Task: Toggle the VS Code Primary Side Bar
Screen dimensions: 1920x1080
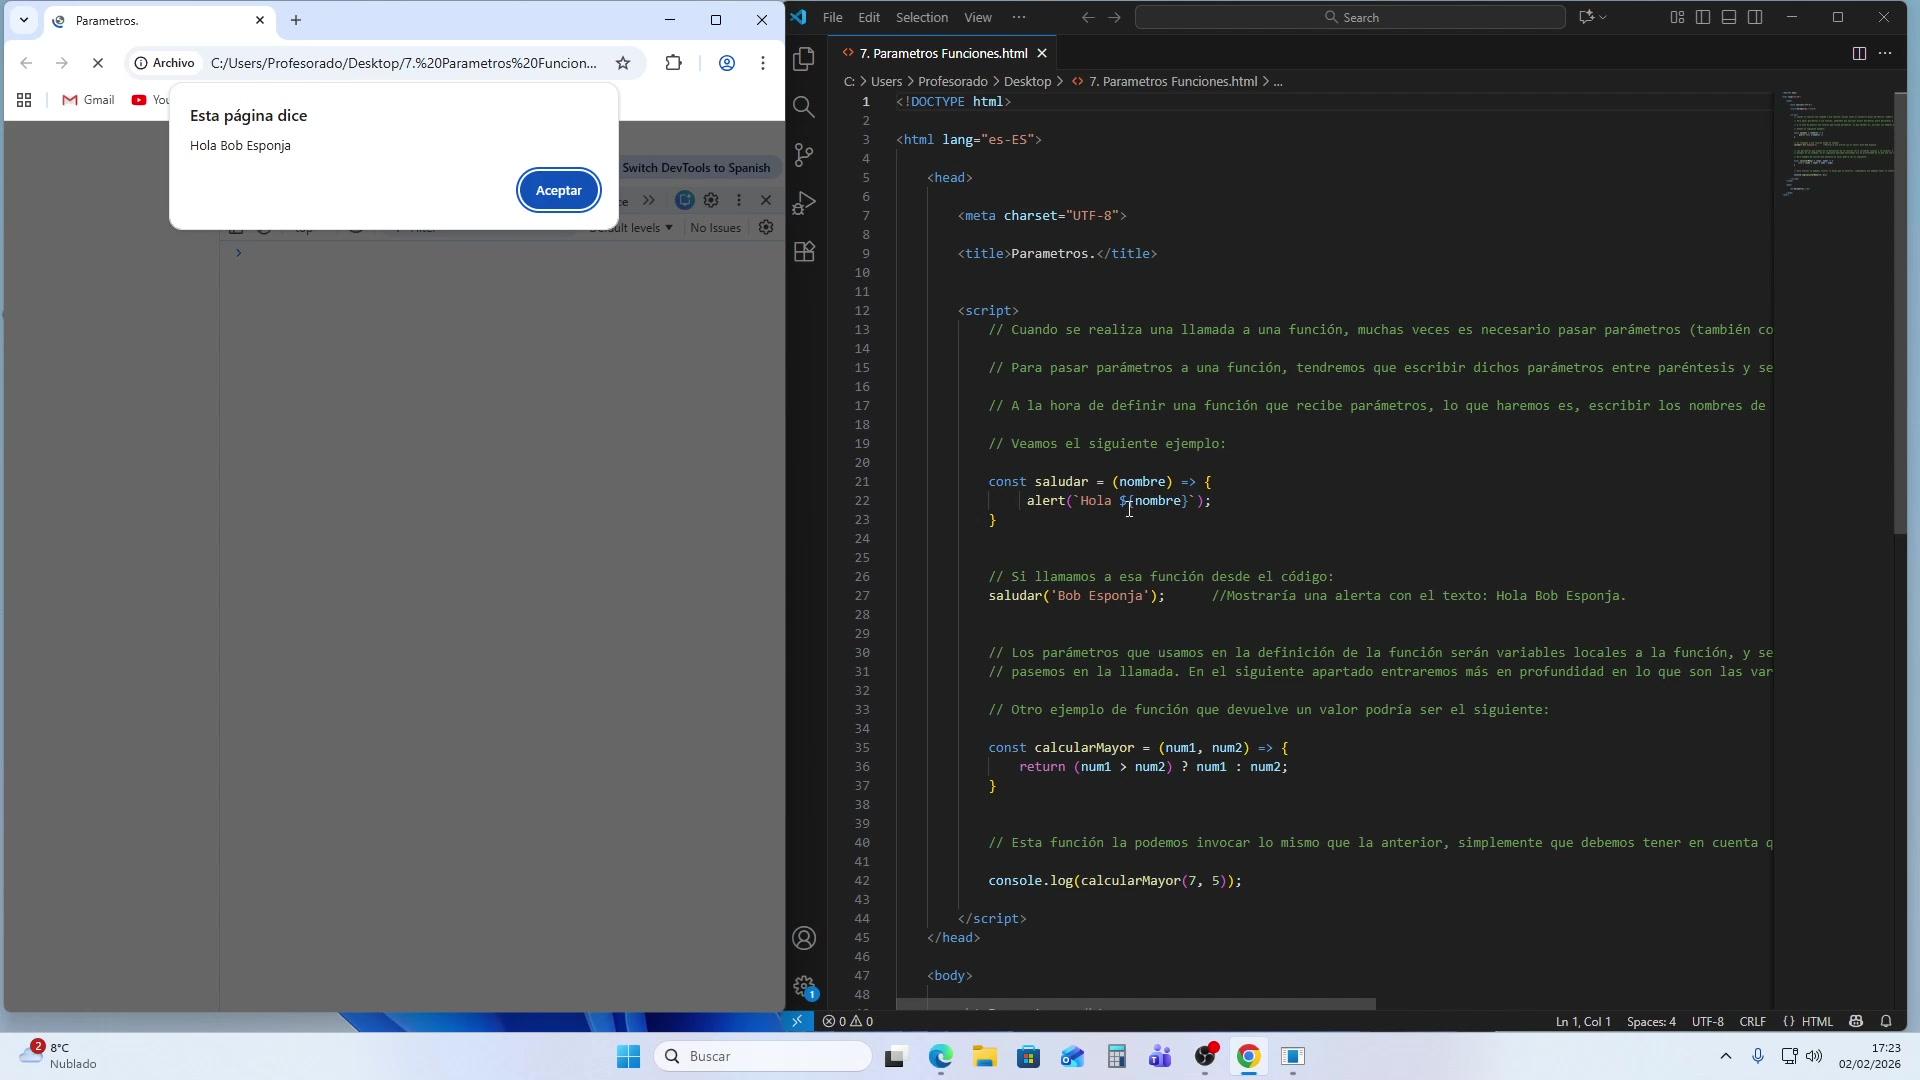Action: [x=1703, y=17]
